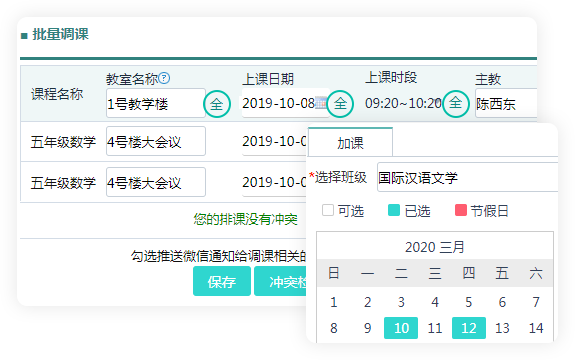Screen dimensions: 575x360
Task: Select date 1 in March calendar
Action: pyautogui.click(x=333, y=302)
